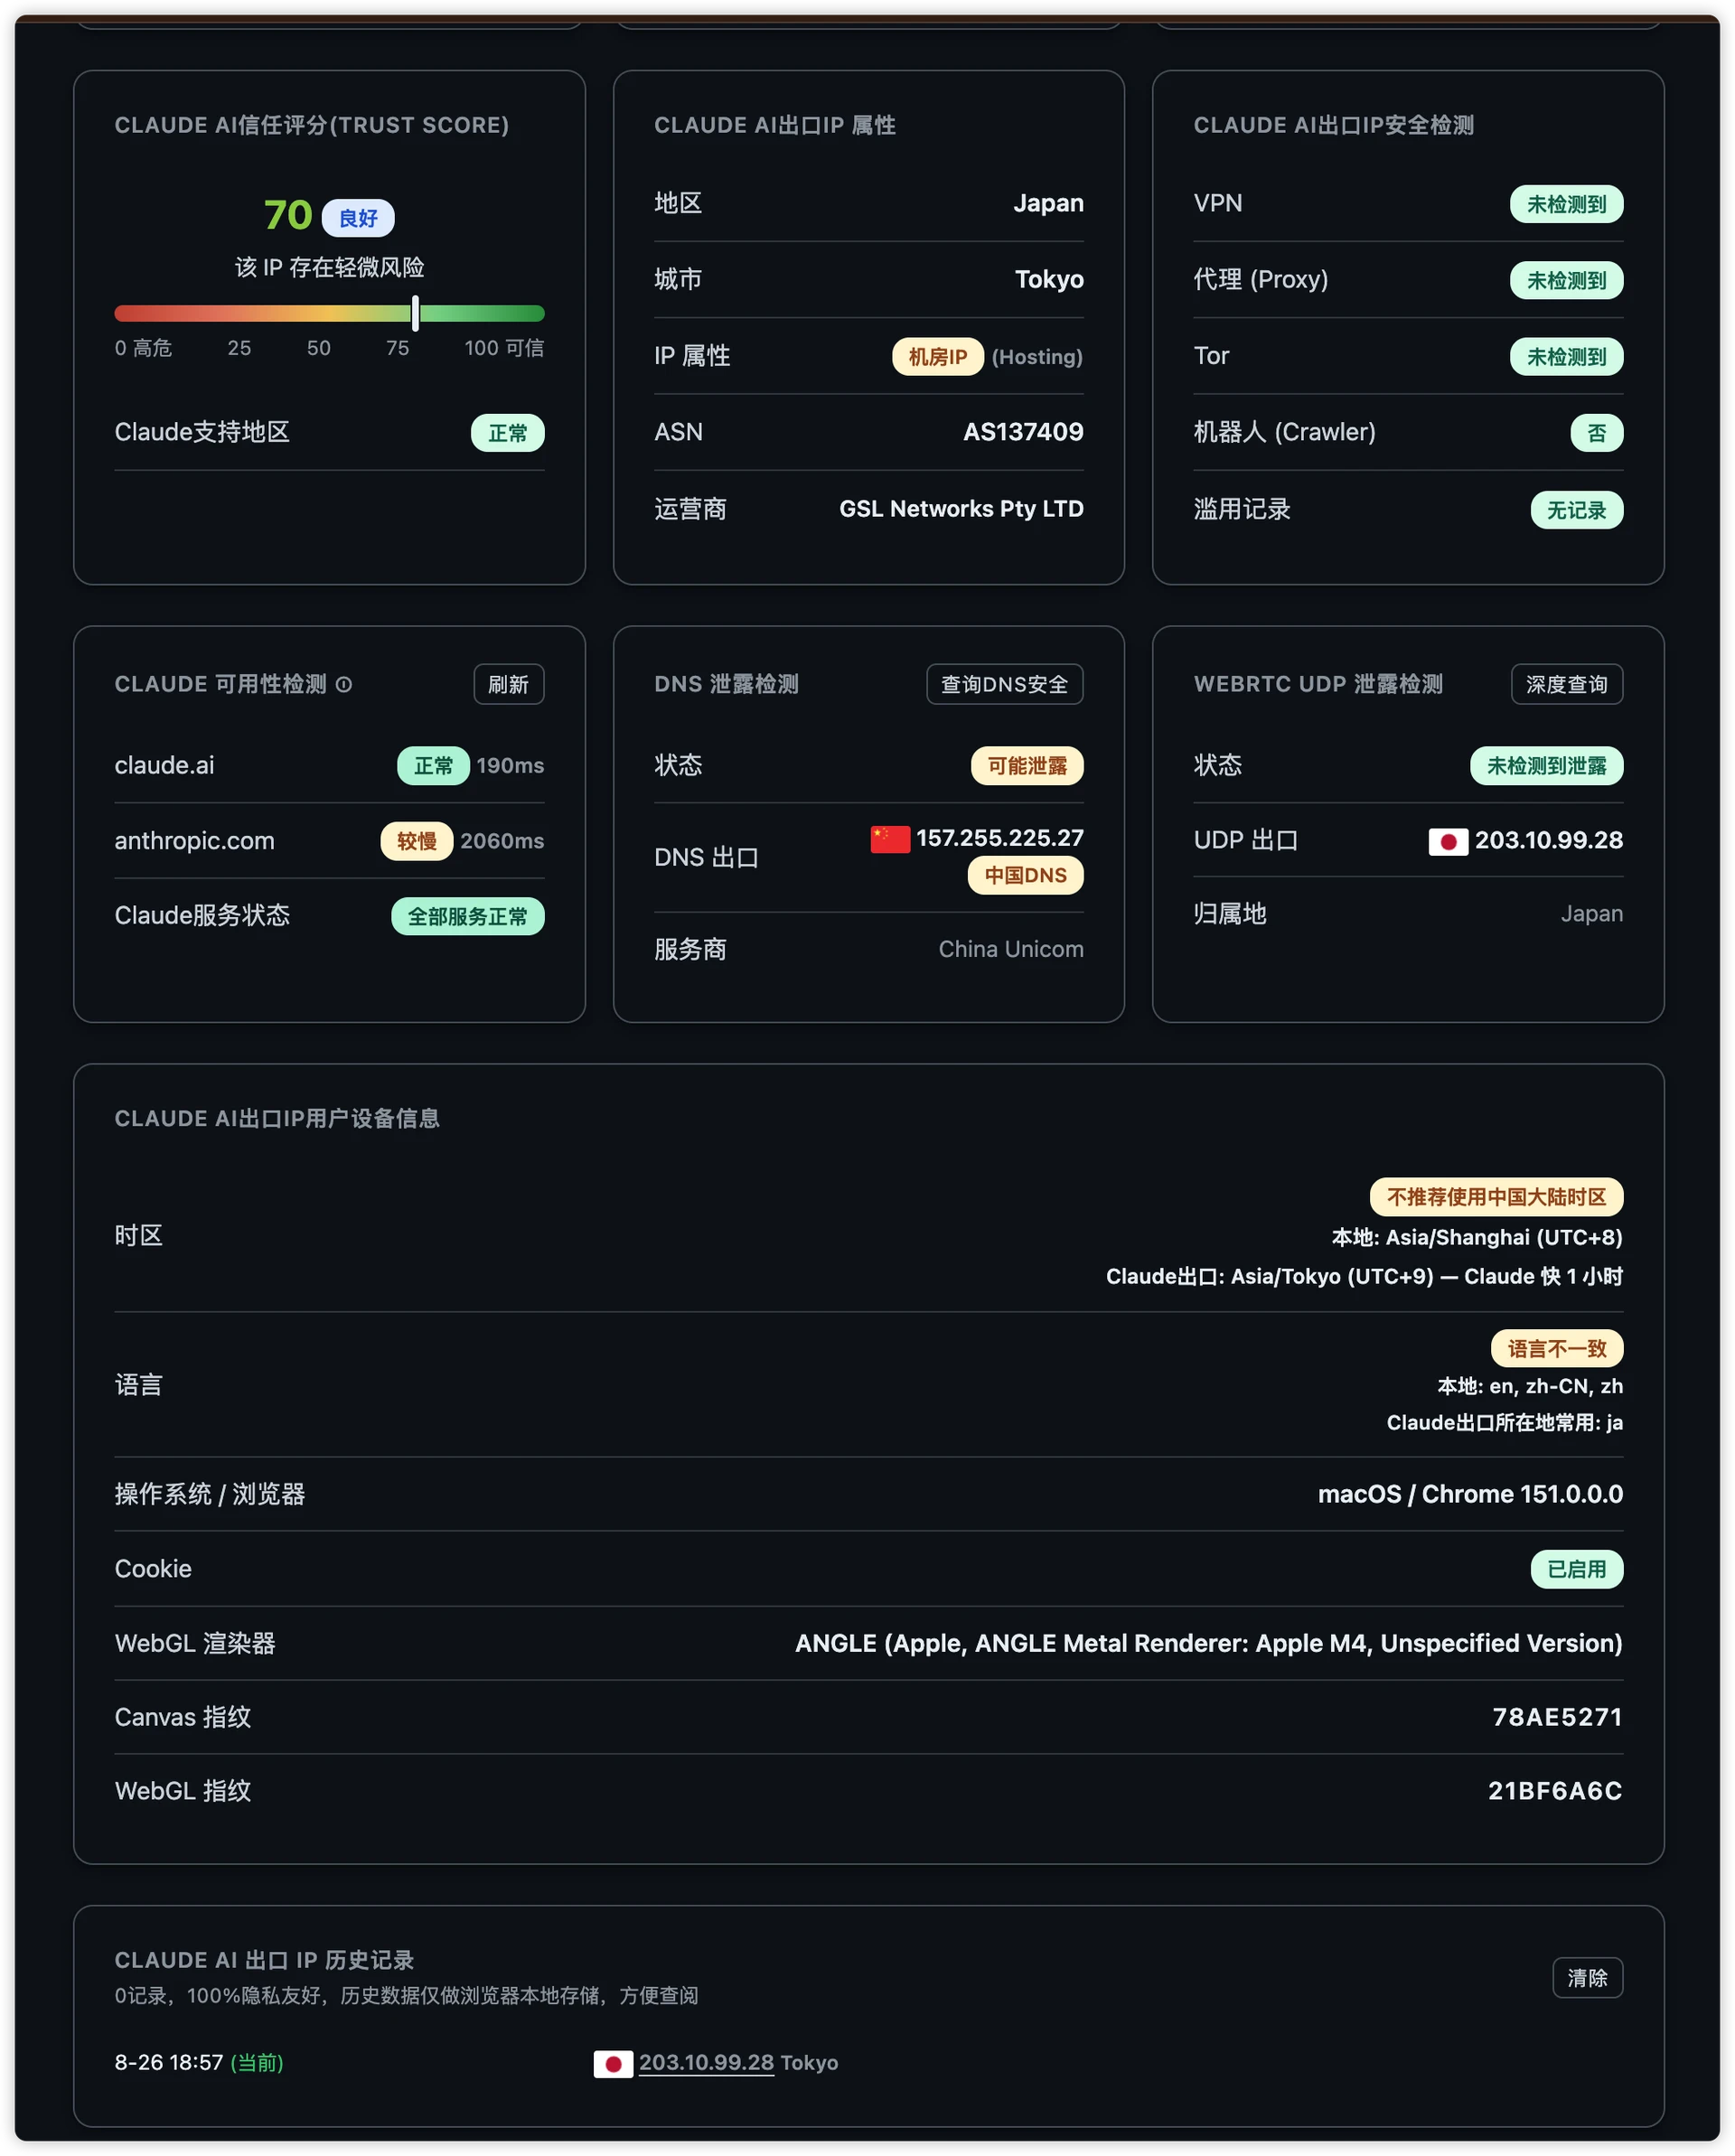Click the (Hosting) label in IP 属性 row
1735x2156 pixels.
click(1037, 357)
